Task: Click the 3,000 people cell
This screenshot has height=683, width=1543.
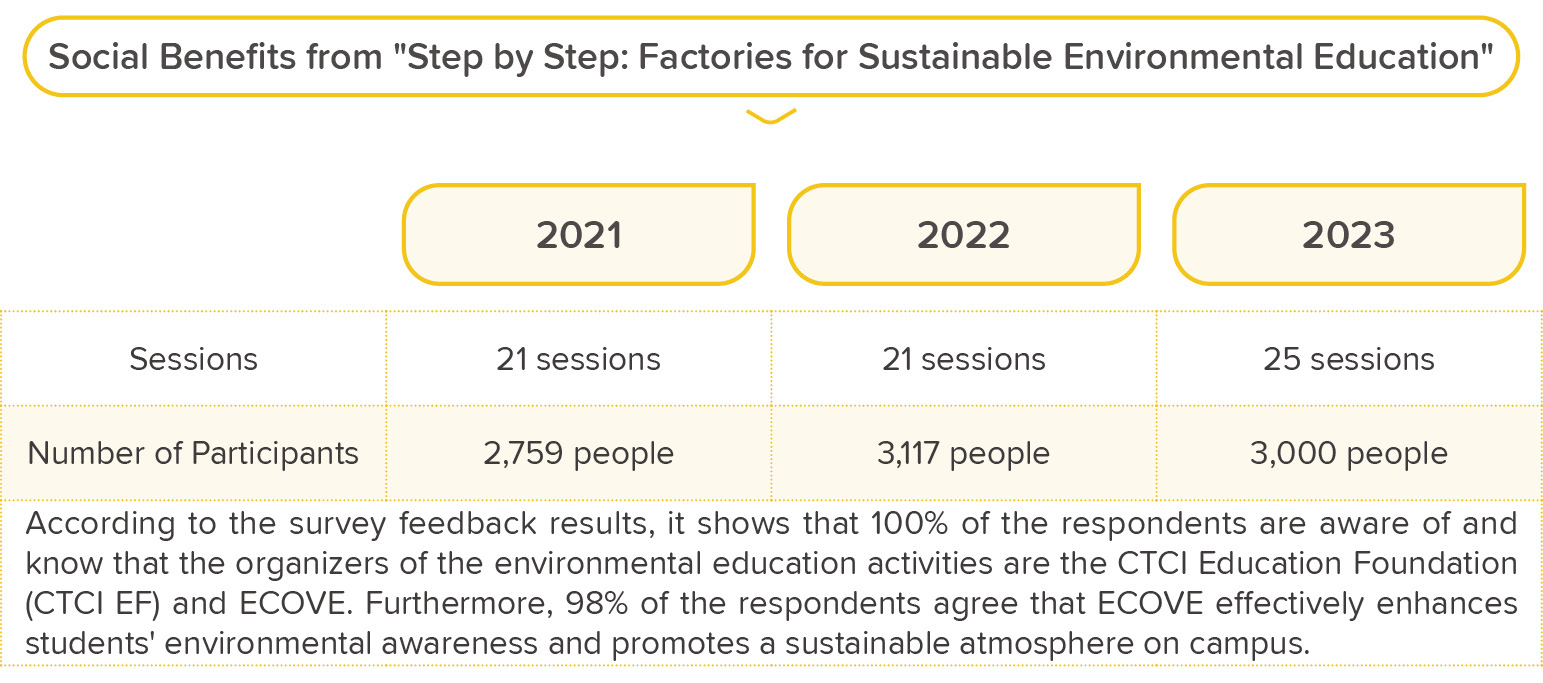Action: click(x=1348, y=453)
